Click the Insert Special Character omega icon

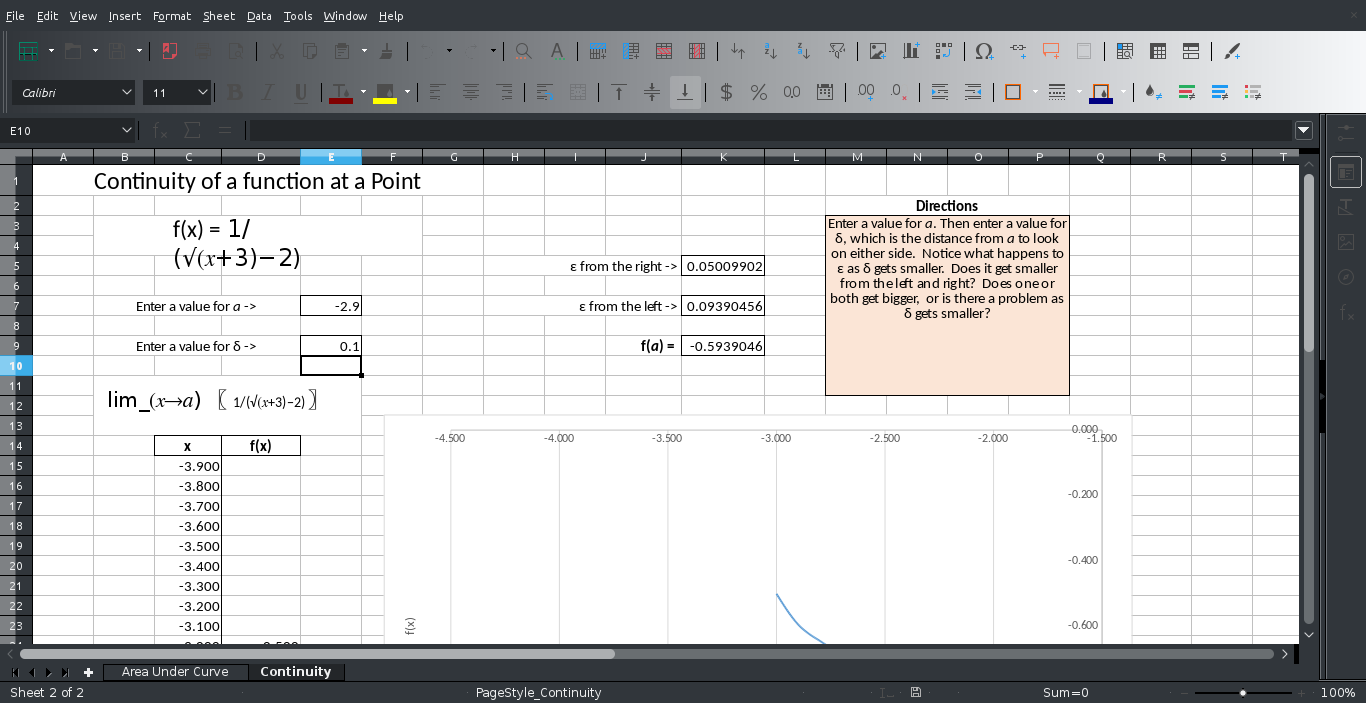984,51
